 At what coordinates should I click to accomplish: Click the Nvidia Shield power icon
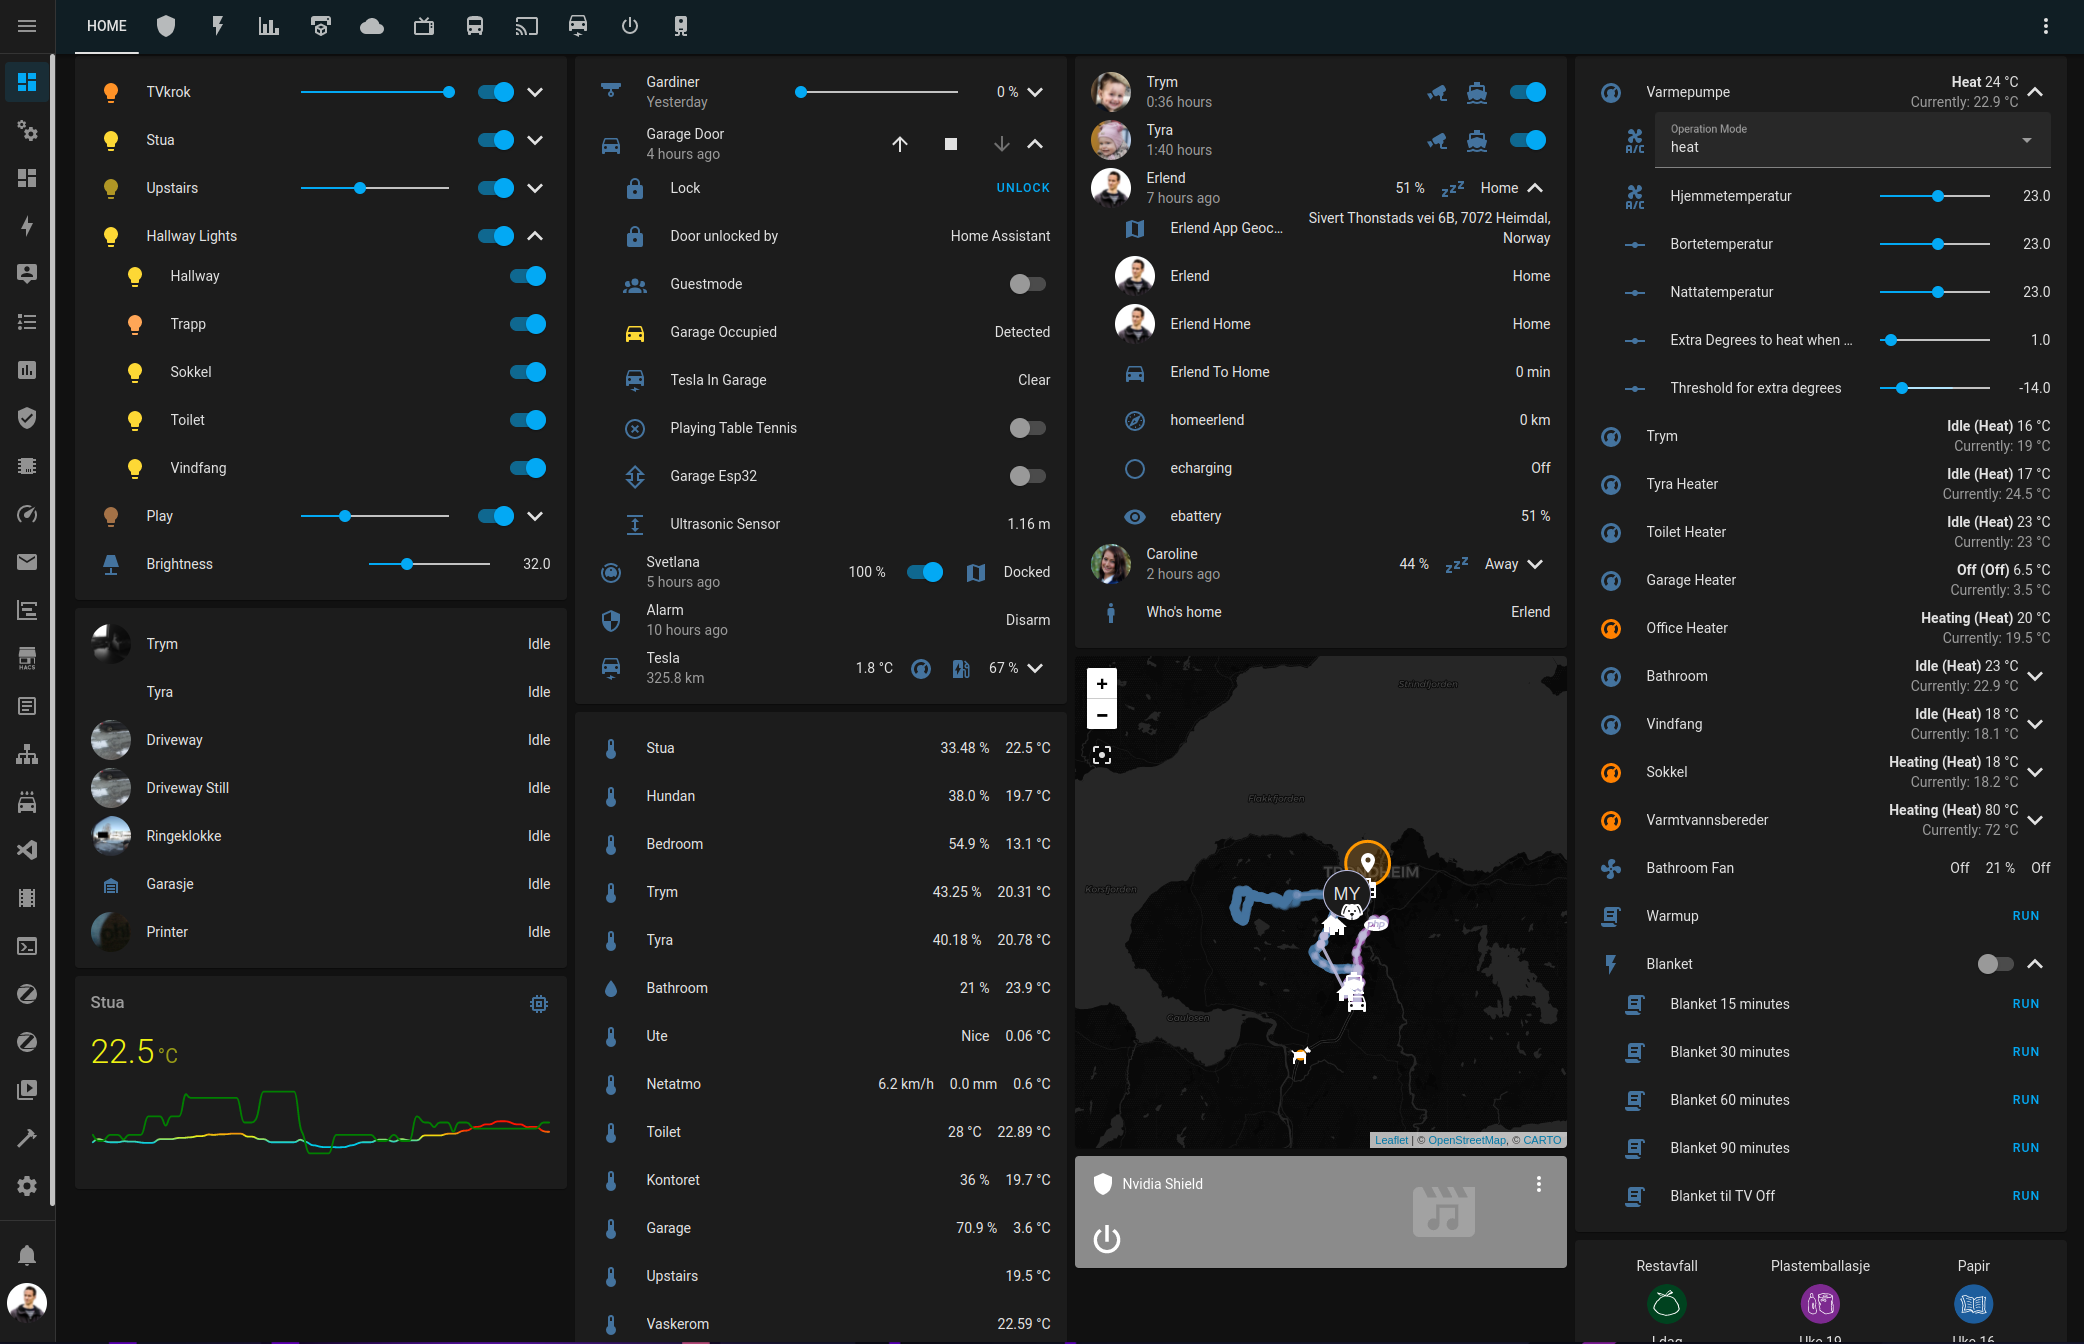(1107, 1239)
